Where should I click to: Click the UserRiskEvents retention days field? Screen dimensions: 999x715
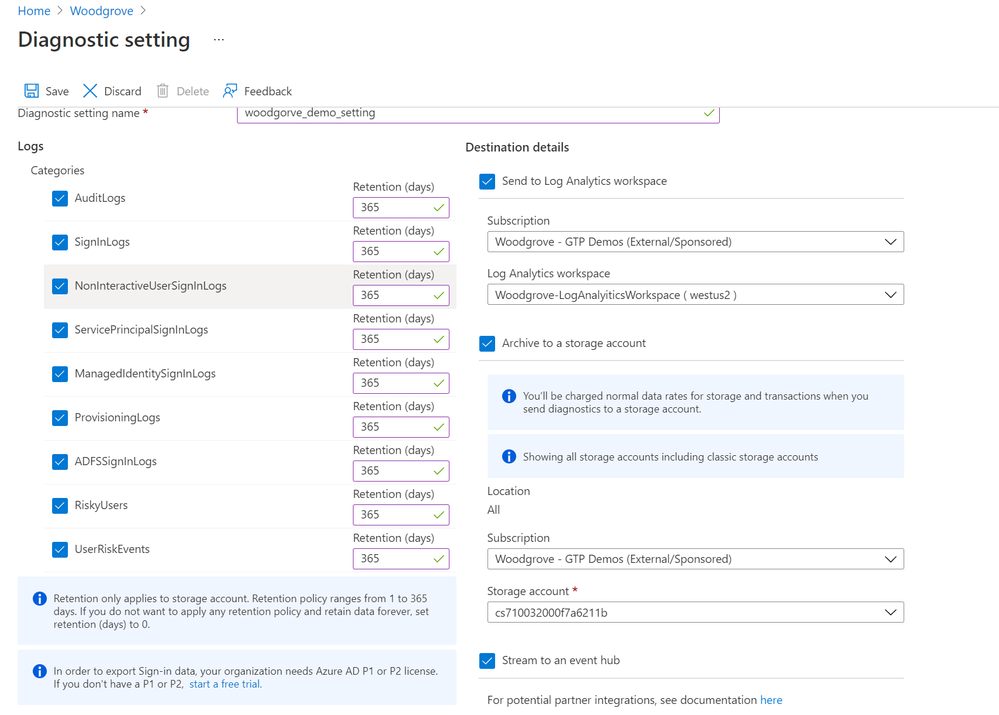[x=401, y=559]
